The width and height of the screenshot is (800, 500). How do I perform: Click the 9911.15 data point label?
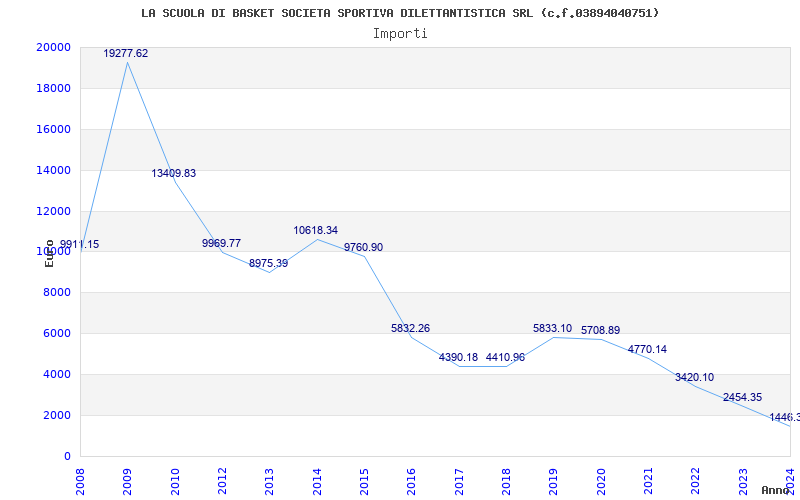click(80, 244)
